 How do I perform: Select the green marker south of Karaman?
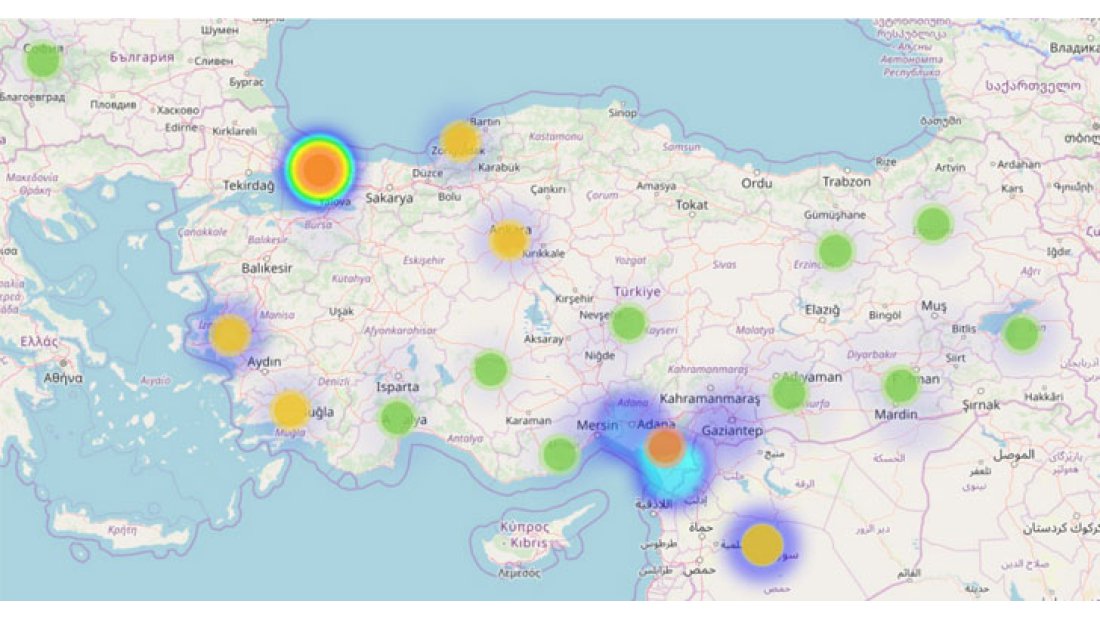click(x=559, y=454)
